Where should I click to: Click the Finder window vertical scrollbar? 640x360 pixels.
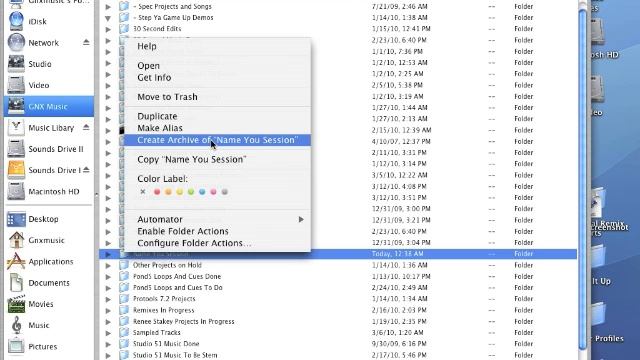[x=582, y=180]
